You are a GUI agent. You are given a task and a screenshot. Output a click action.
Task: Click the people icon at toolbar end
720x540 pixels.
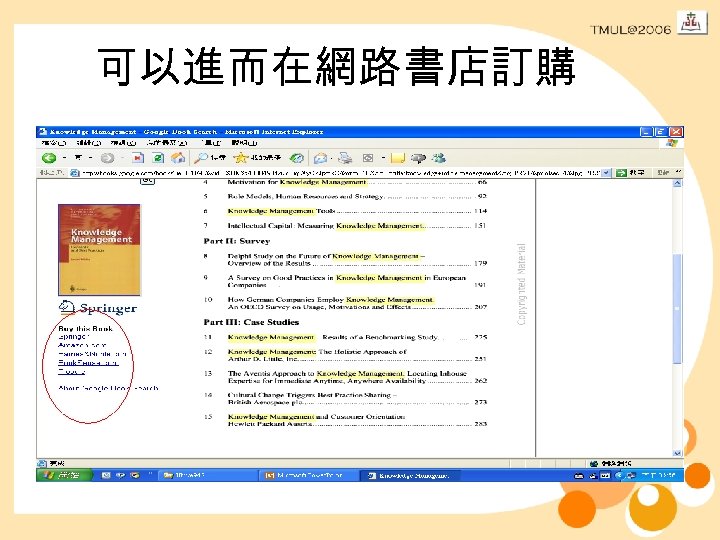click(439, 158)
